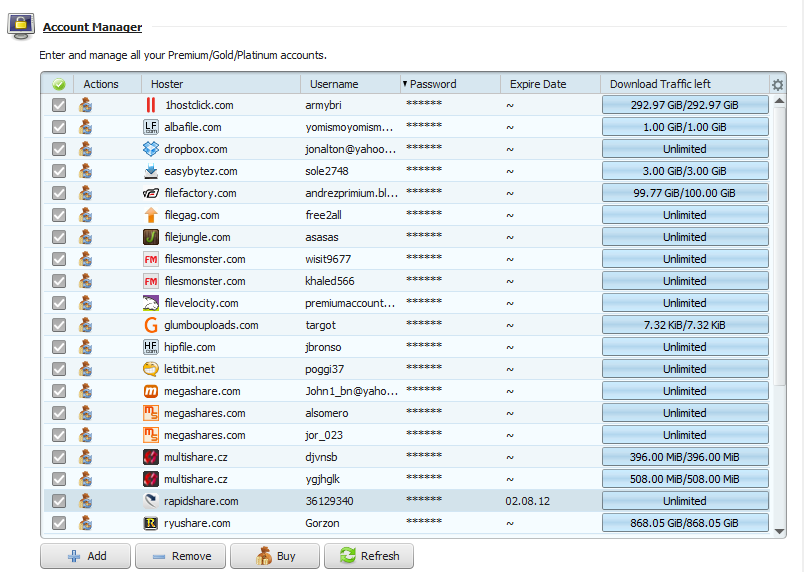
Task: Click the buy icon in the ryushare.com row
Action: 86,523
